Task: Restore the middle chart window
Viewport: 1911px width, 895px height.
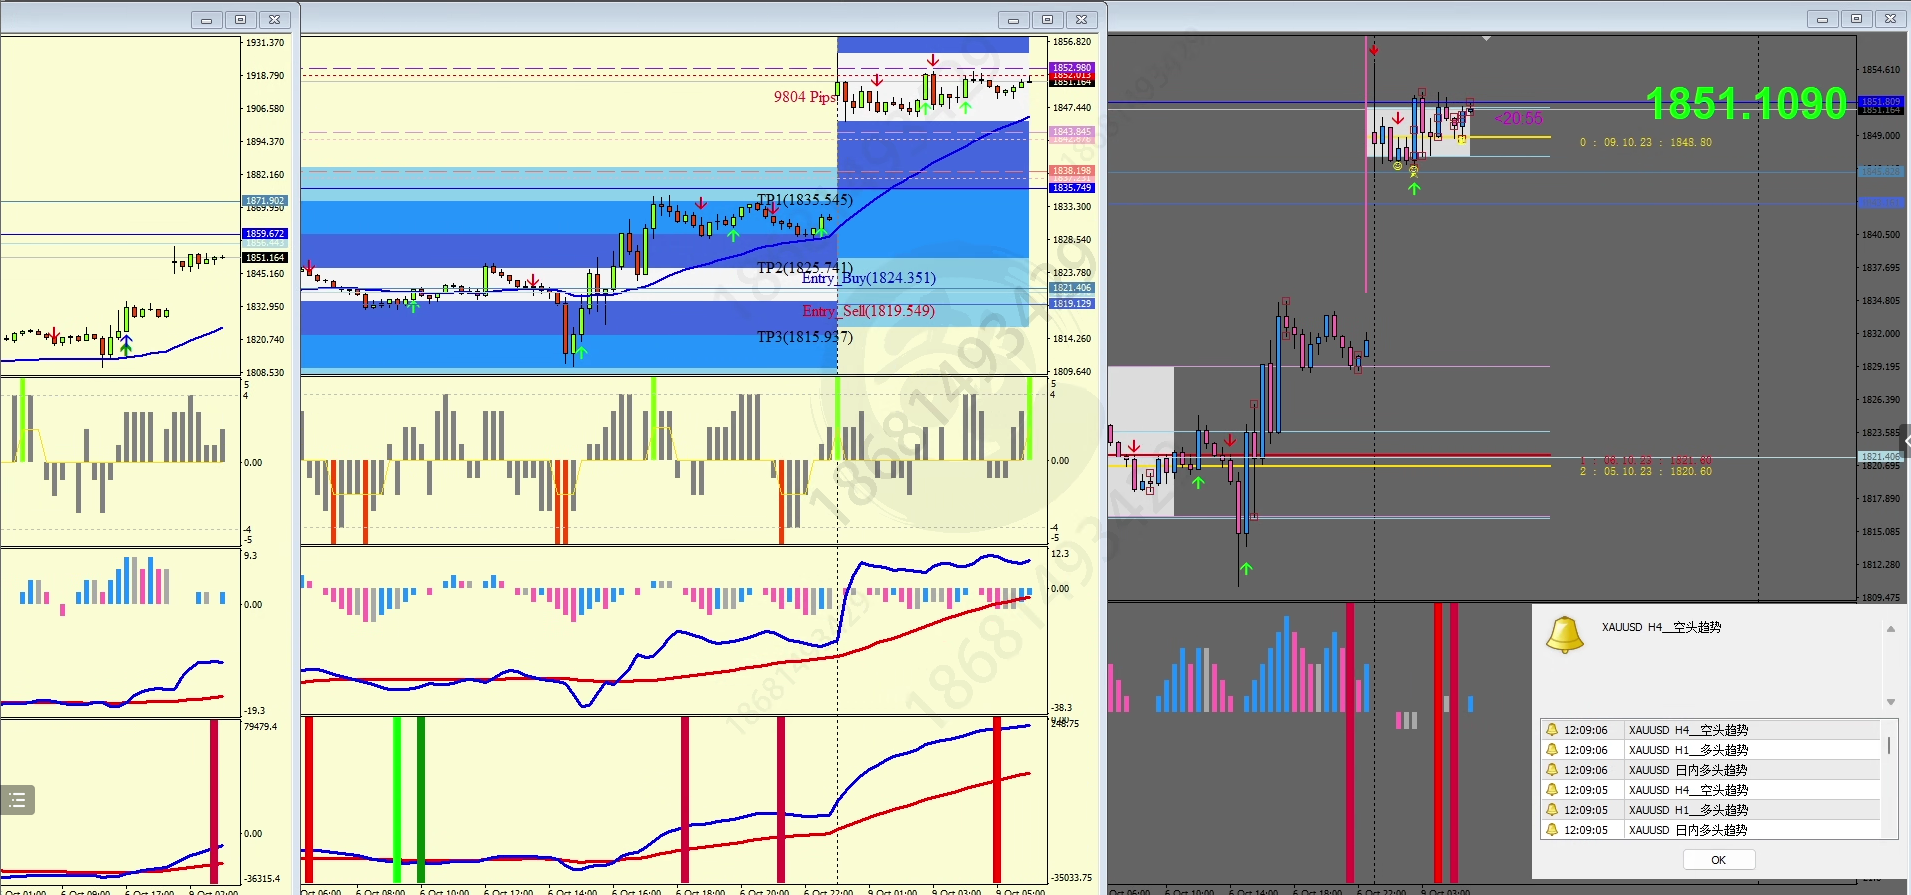Action: tap(1047, 19)
